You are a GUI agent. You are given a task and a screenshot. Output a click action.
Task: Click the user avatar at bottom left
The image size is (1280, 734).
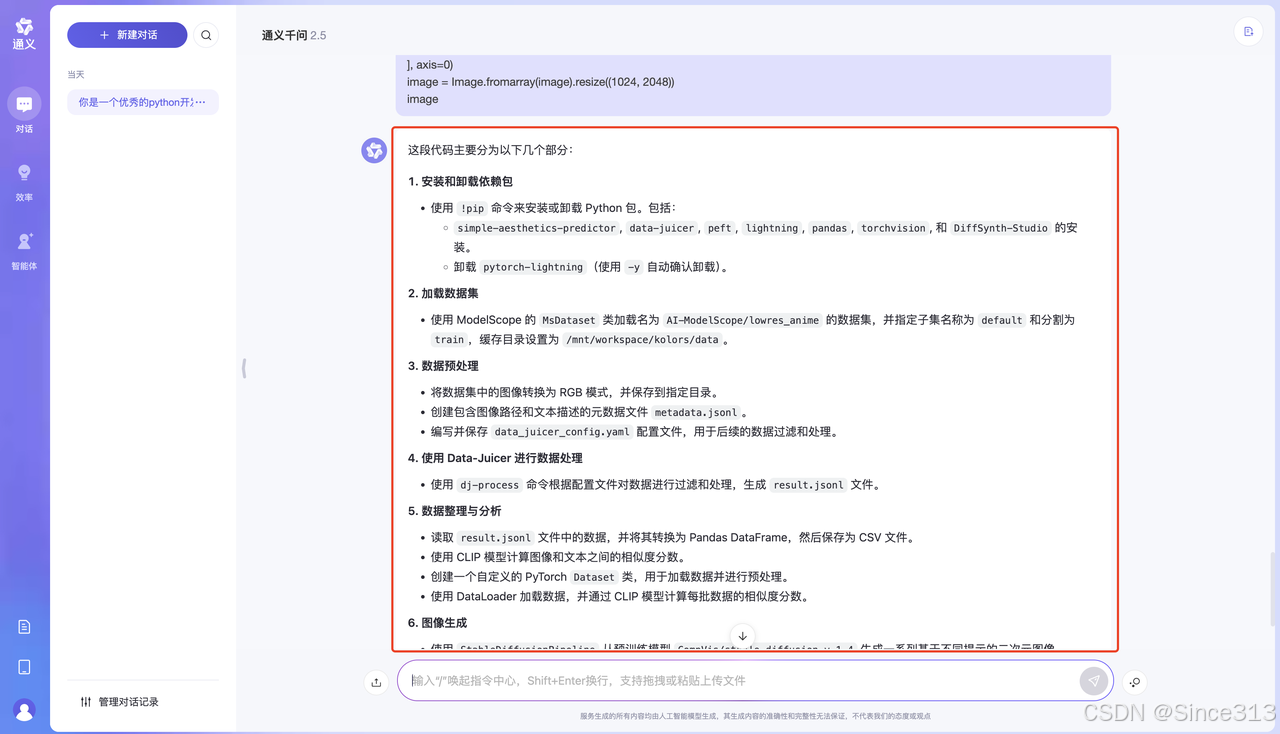[x=23, y=711]
